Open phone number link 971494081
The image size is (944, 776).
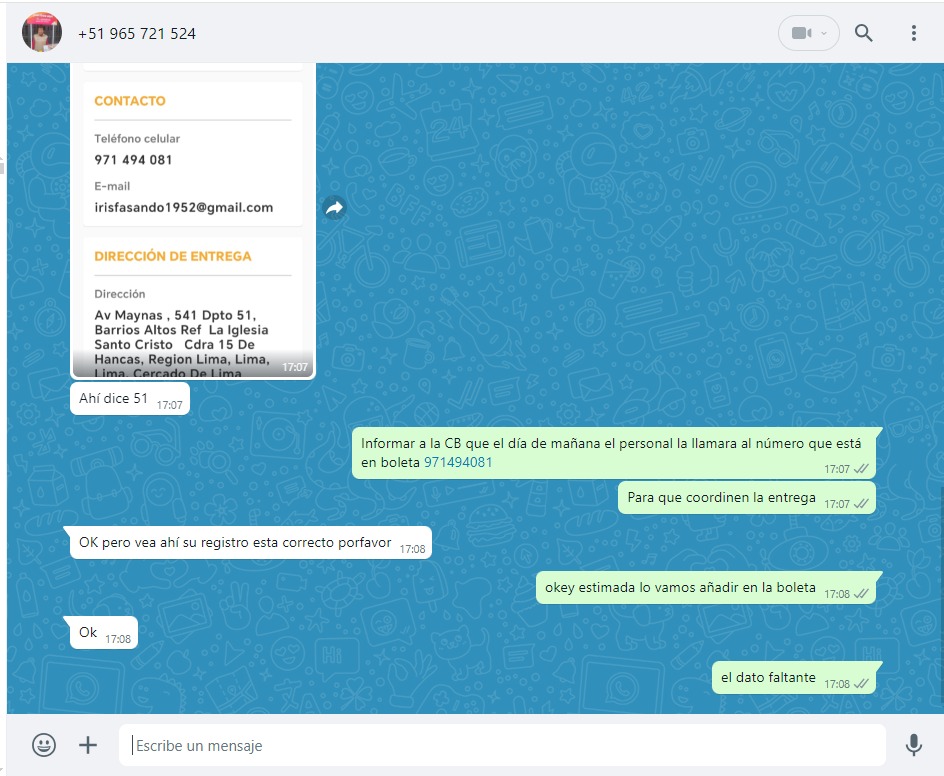click(x=458, y=462)
